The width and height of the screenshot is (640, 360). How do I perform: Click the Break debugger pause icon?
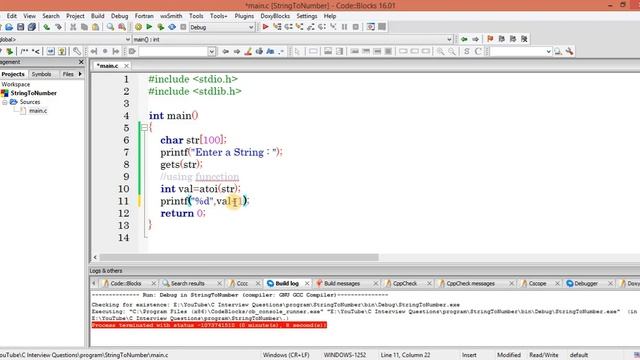[x=344, y=27]
